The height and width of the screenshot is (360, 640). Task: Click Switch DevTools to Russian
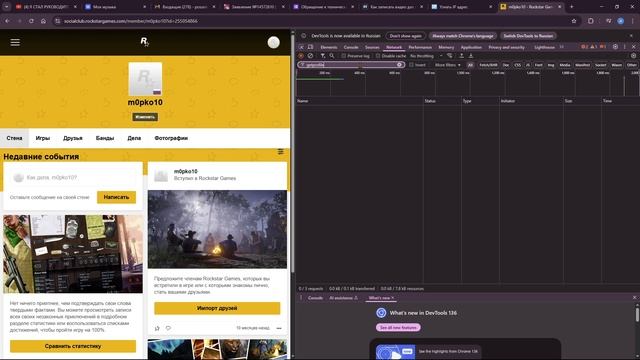[x=528, y=36]
